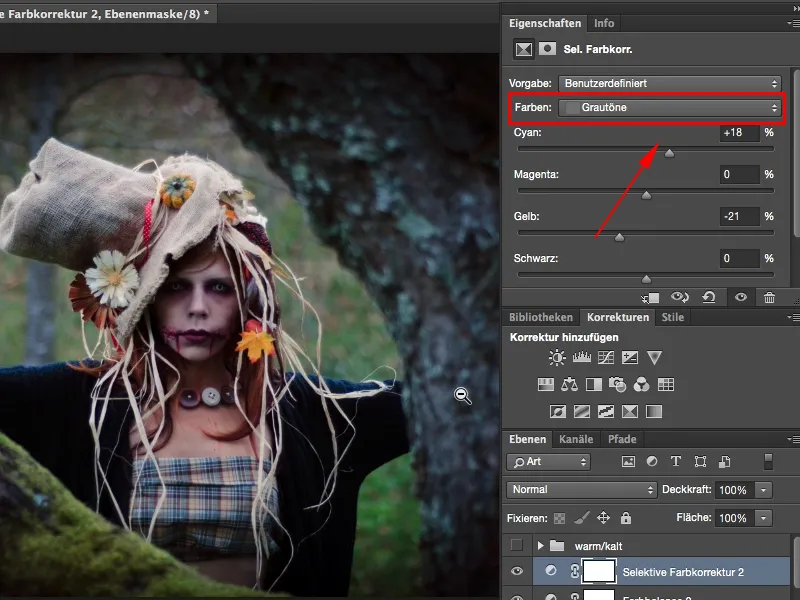Click the Deckkraft 100% value field

click(734, 490)
